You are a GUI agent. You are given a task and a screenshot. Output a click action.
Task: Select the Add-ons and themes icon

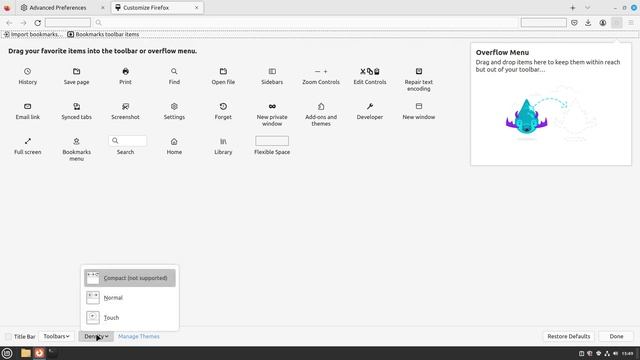[x=321, y=107]
